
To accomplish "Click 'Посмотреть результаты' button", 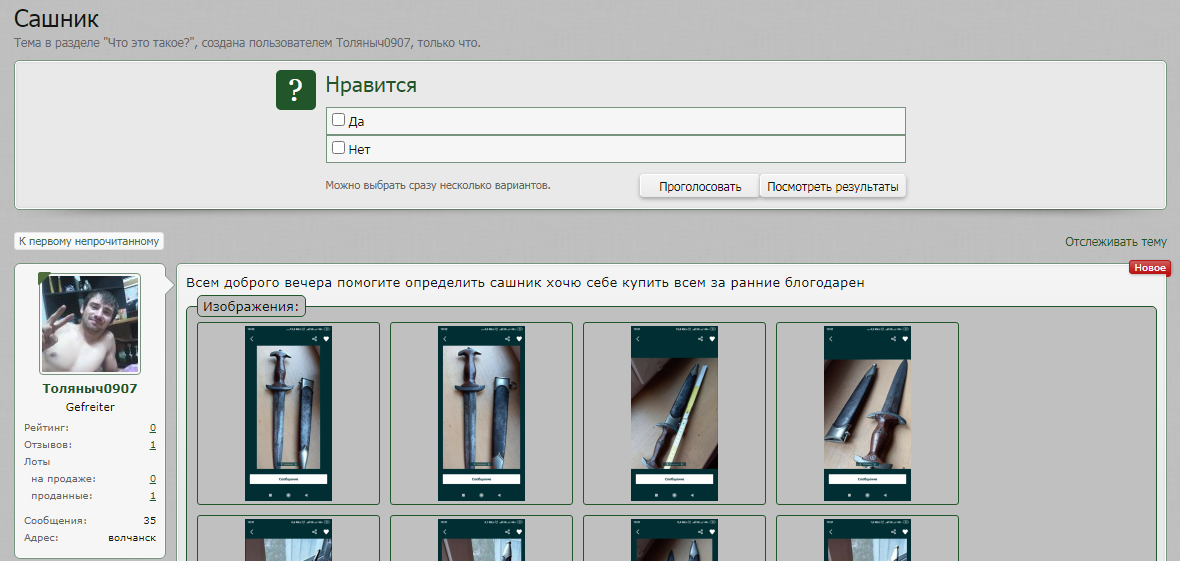I will click(x=832, y=187).
